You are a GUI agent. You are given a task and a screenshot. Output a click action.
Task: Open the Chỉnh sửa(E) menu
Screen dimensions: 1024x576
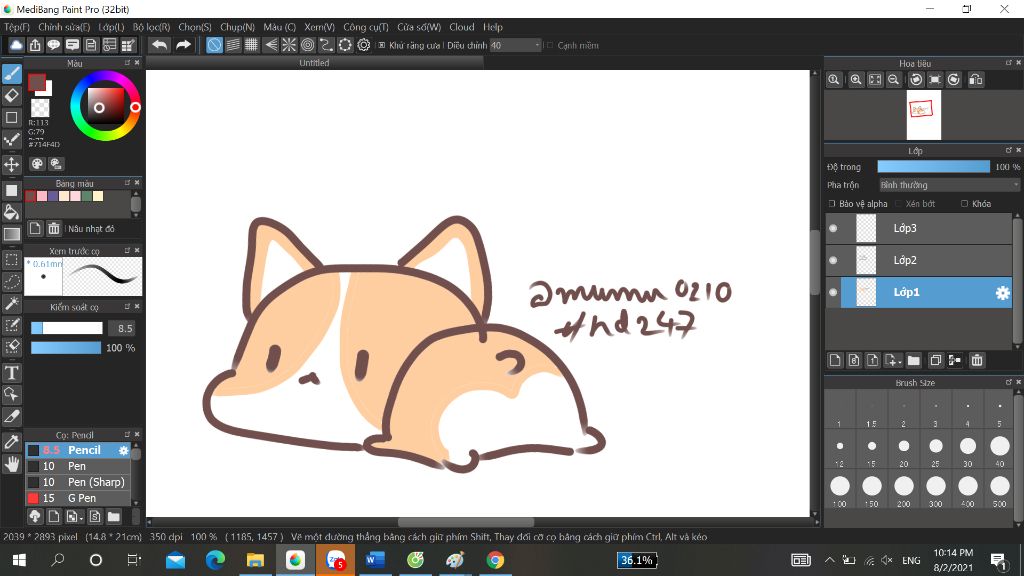pos(64,27)
